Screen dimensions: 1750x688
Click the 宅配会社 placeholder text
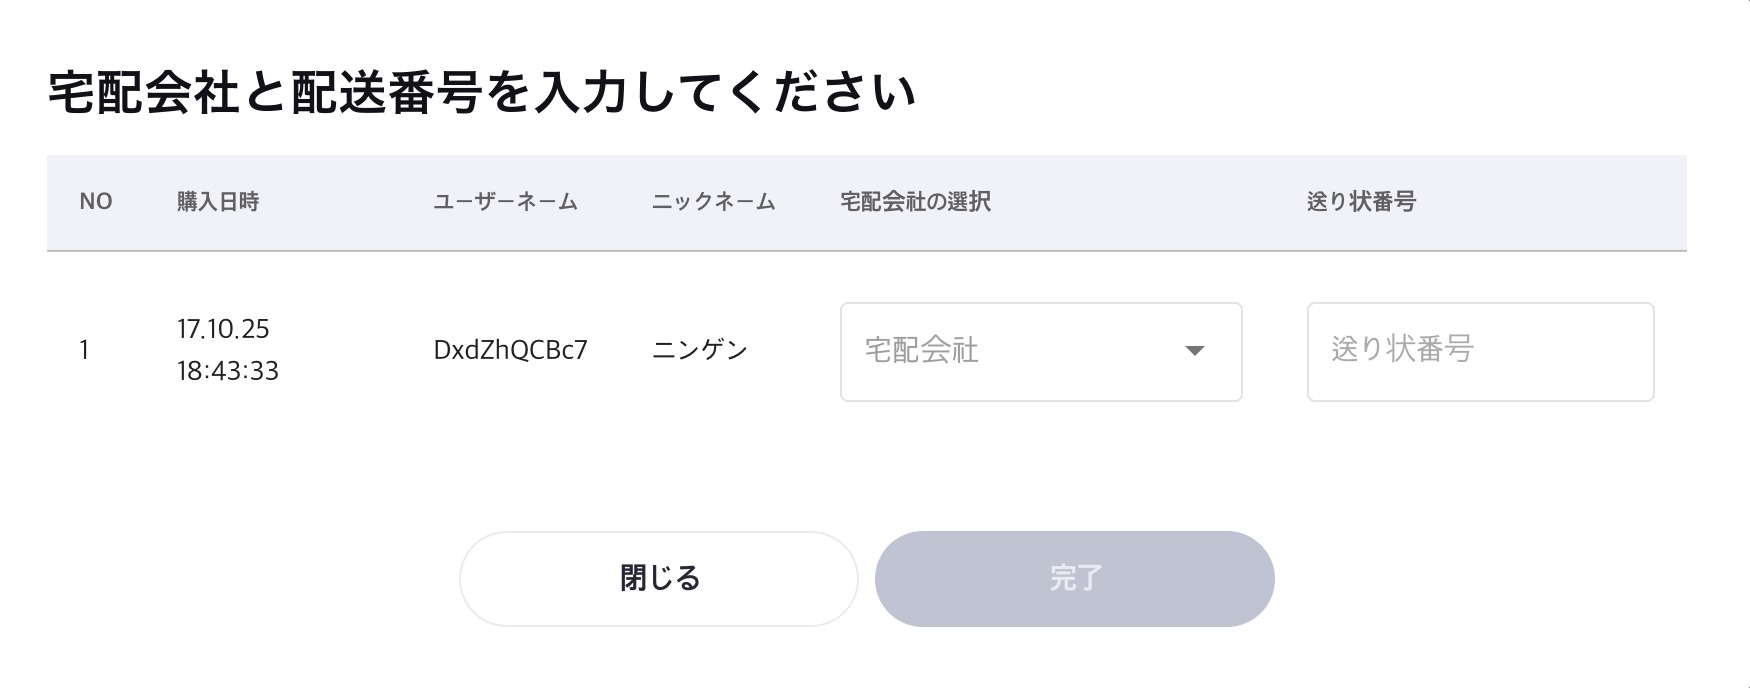(x=920, y=352)
